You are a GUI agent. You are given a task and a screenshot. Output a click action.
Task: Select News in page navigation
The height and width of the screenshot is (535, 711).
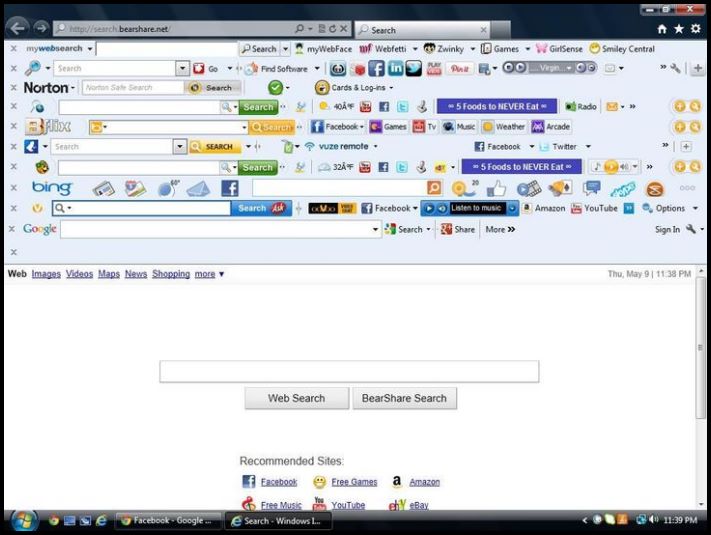pos(136,274)
